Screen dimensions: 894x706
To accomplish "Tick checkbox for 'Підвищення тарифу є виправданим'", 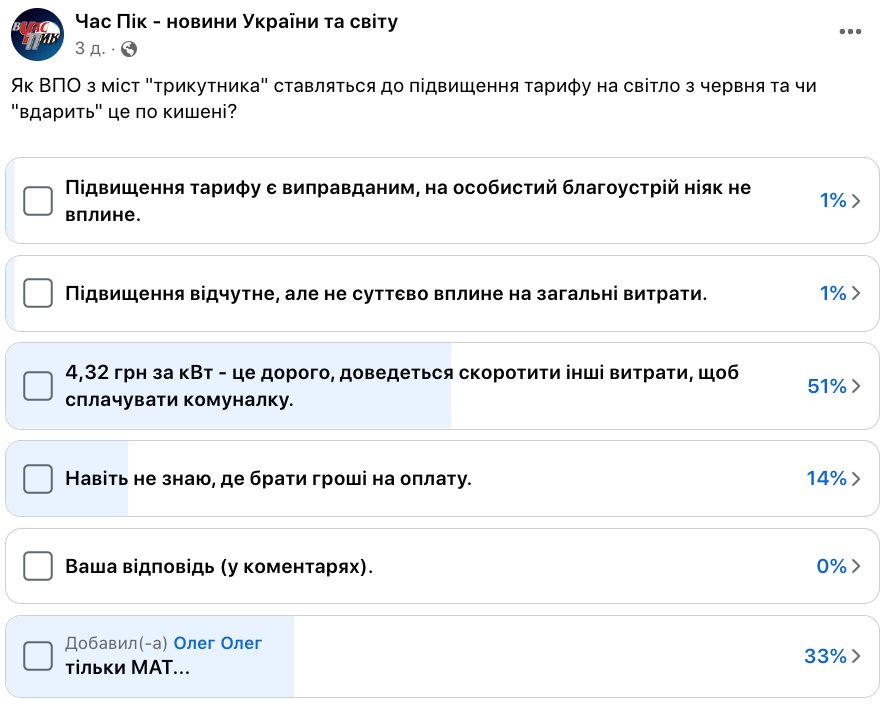I will click(x=38, y=201).
